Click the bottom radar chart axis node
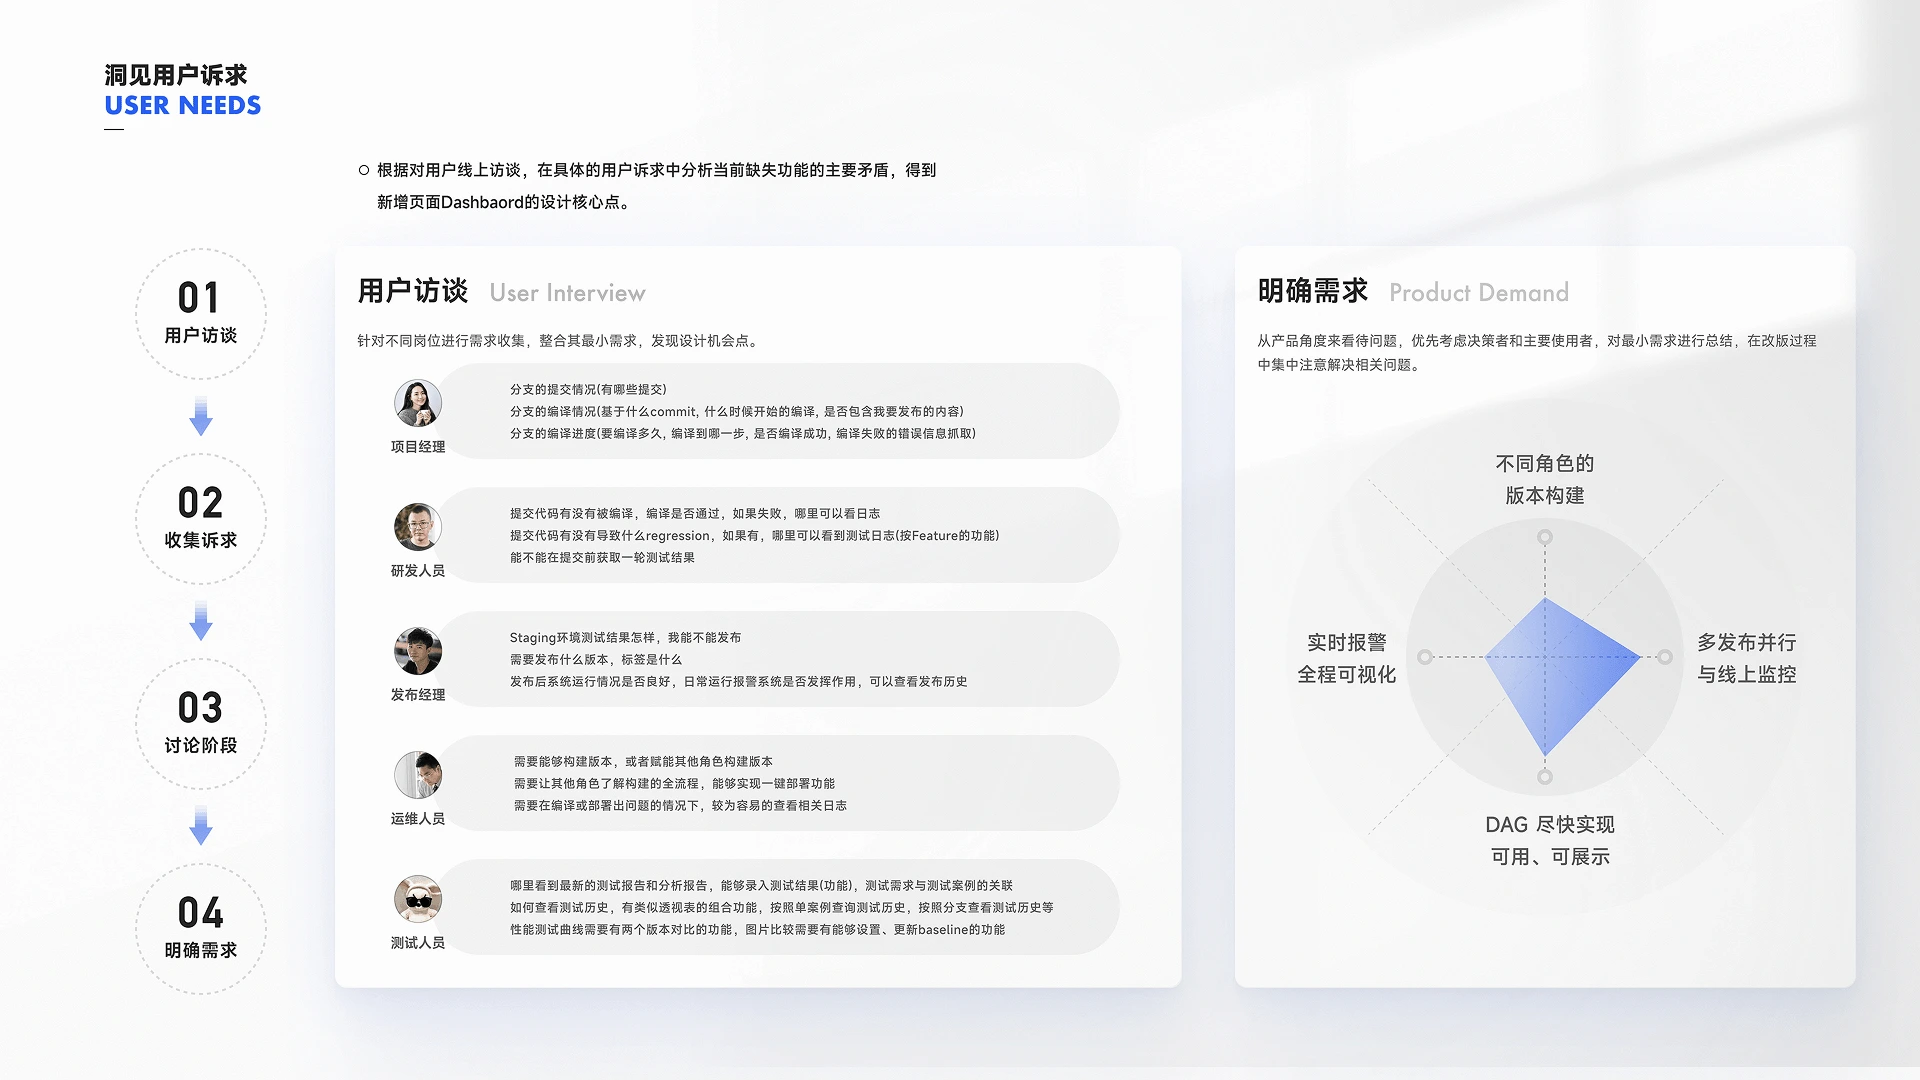The width and height of the screenshot is (1920, 1080). pyautogui.click(x=1545, y=777)
